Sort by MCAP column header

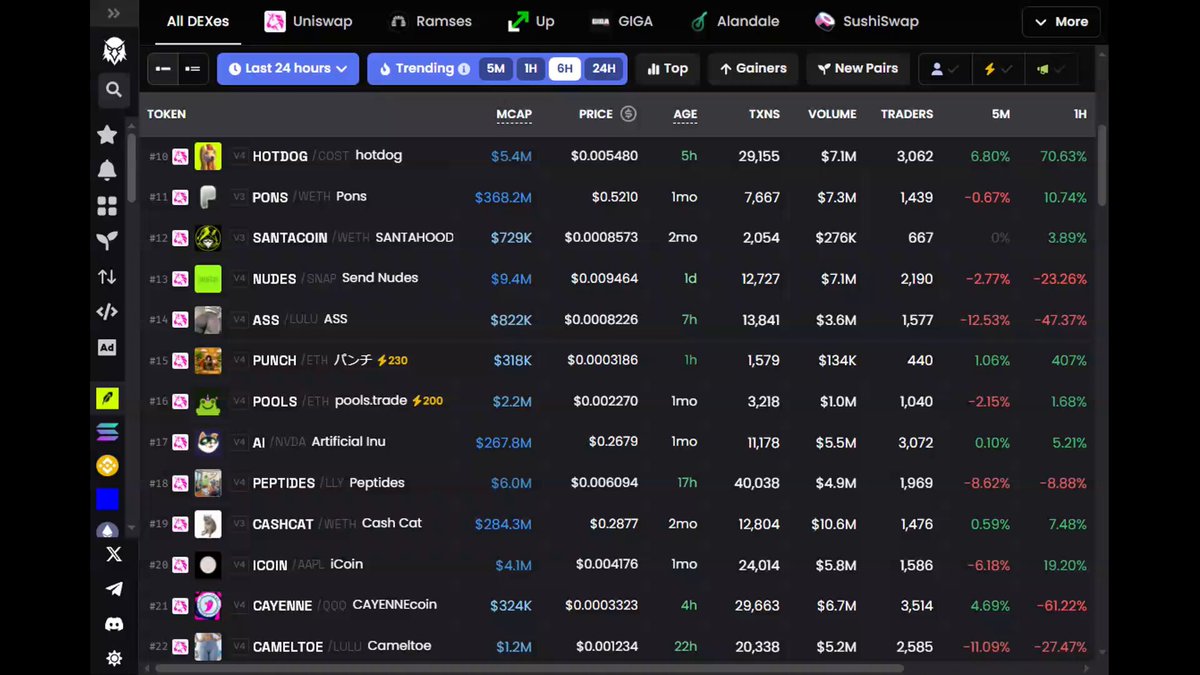tap(514, 114)
